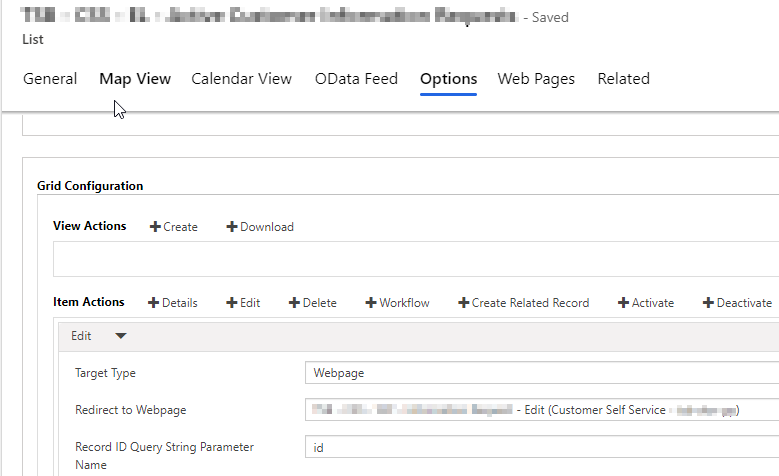Screen dimensions: 779x476
Task: Click the plus icon next to Edit action
Action: pyautogui.click(x=232, y=303)
